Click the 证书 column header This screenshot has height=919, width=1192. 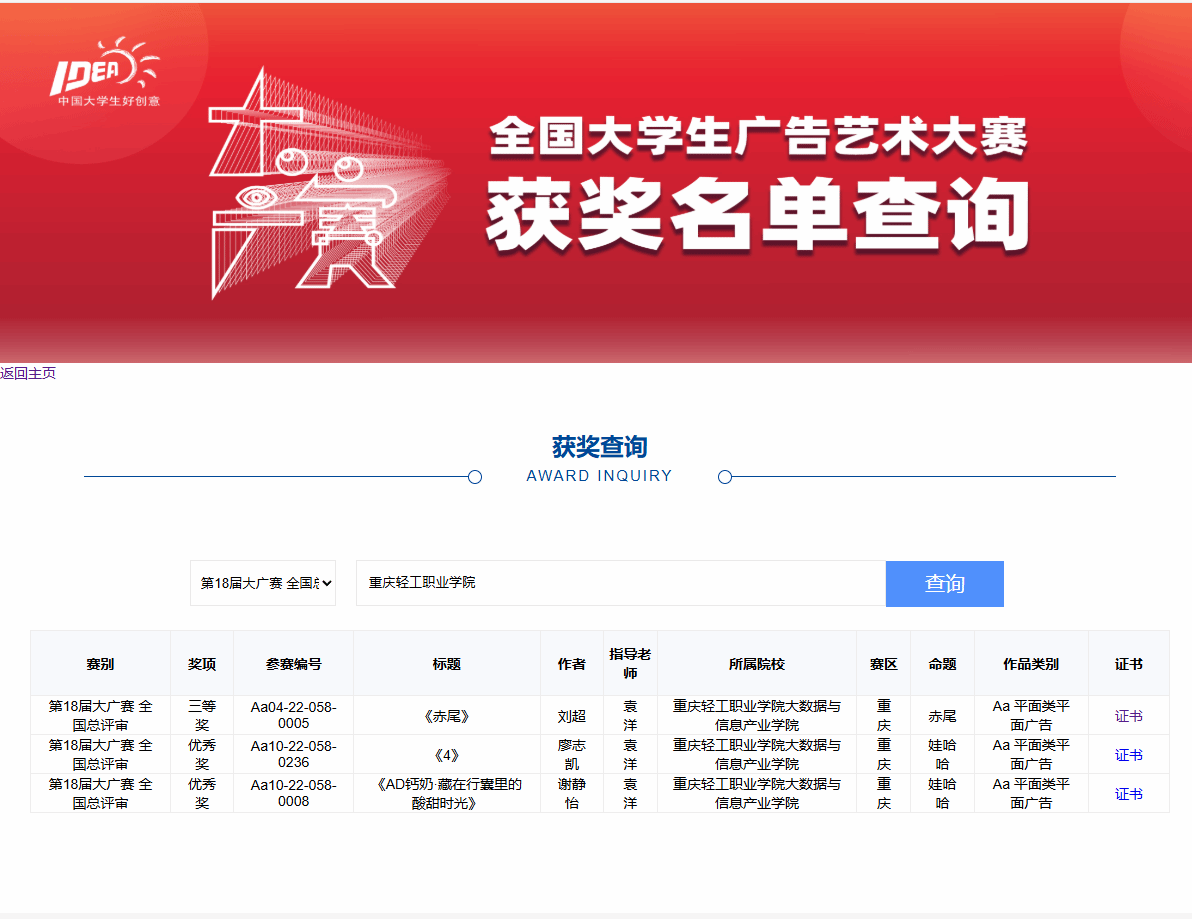[1128, 664]
